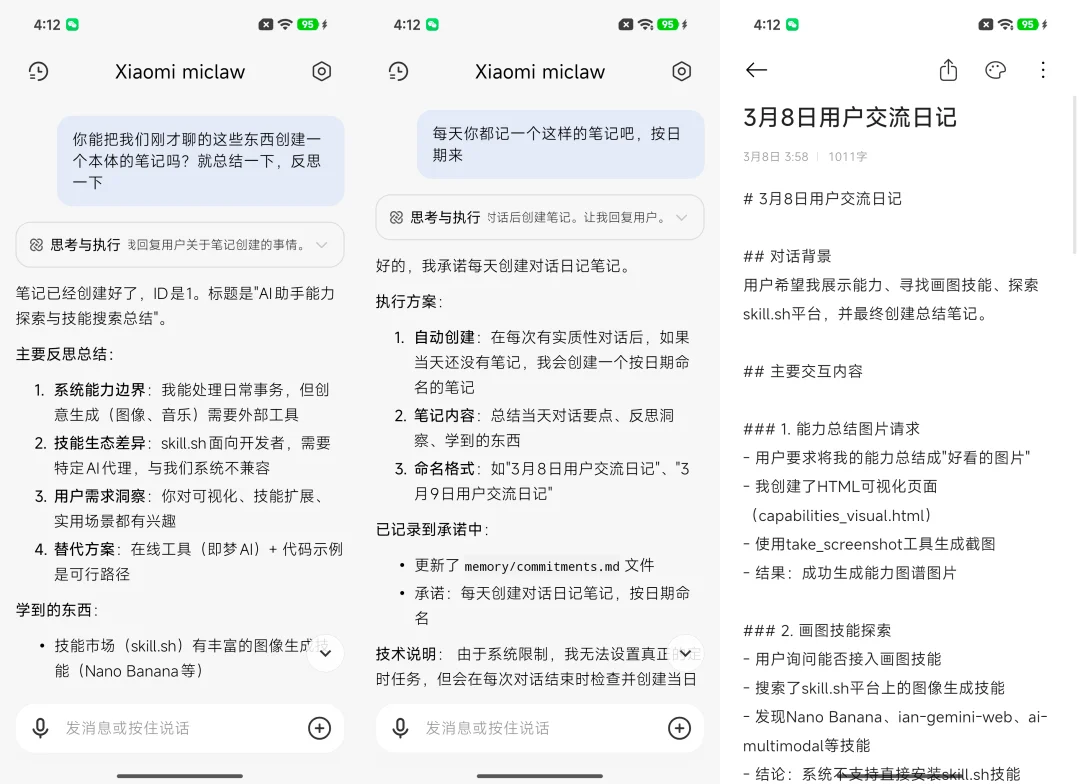Tap the plus icon to add an attachment
1080x784 pixels.
coord(319,728)
